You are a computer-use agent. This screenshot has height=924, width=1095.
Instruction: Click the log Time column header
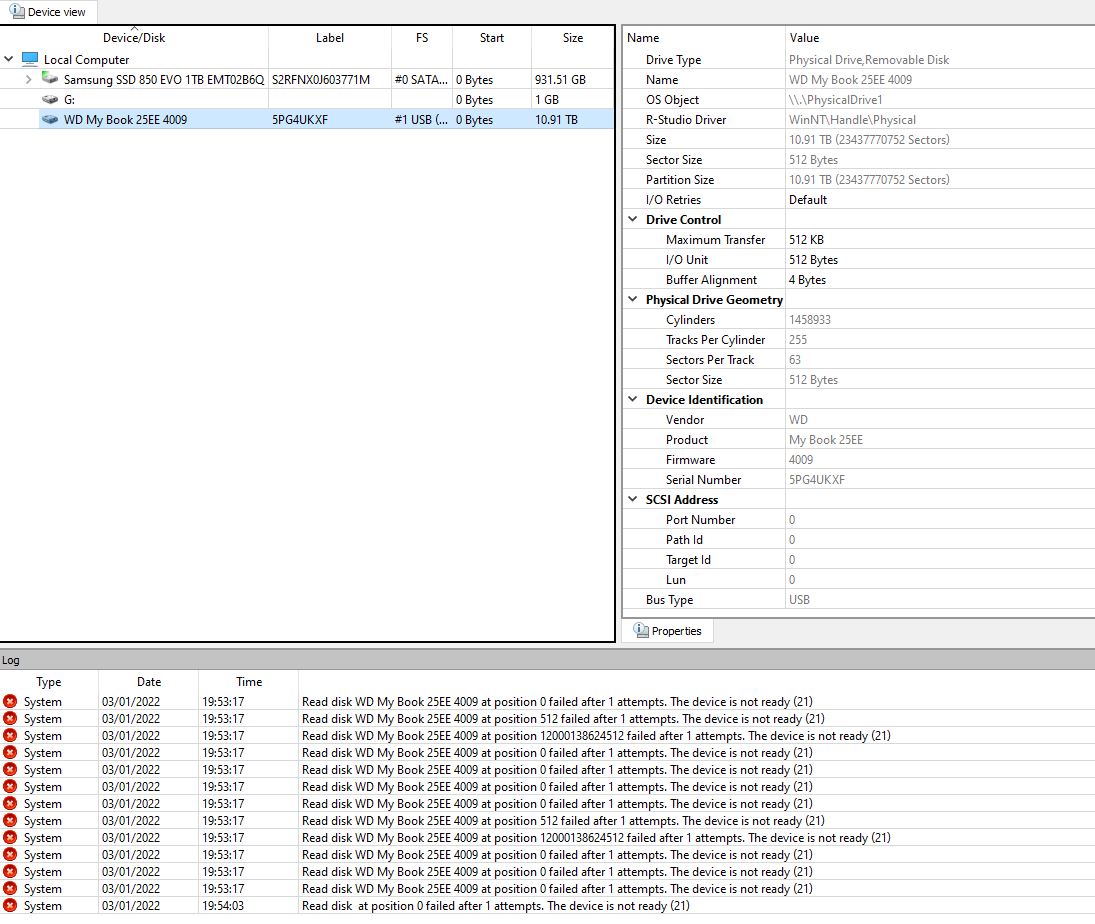tap(249, 682)
